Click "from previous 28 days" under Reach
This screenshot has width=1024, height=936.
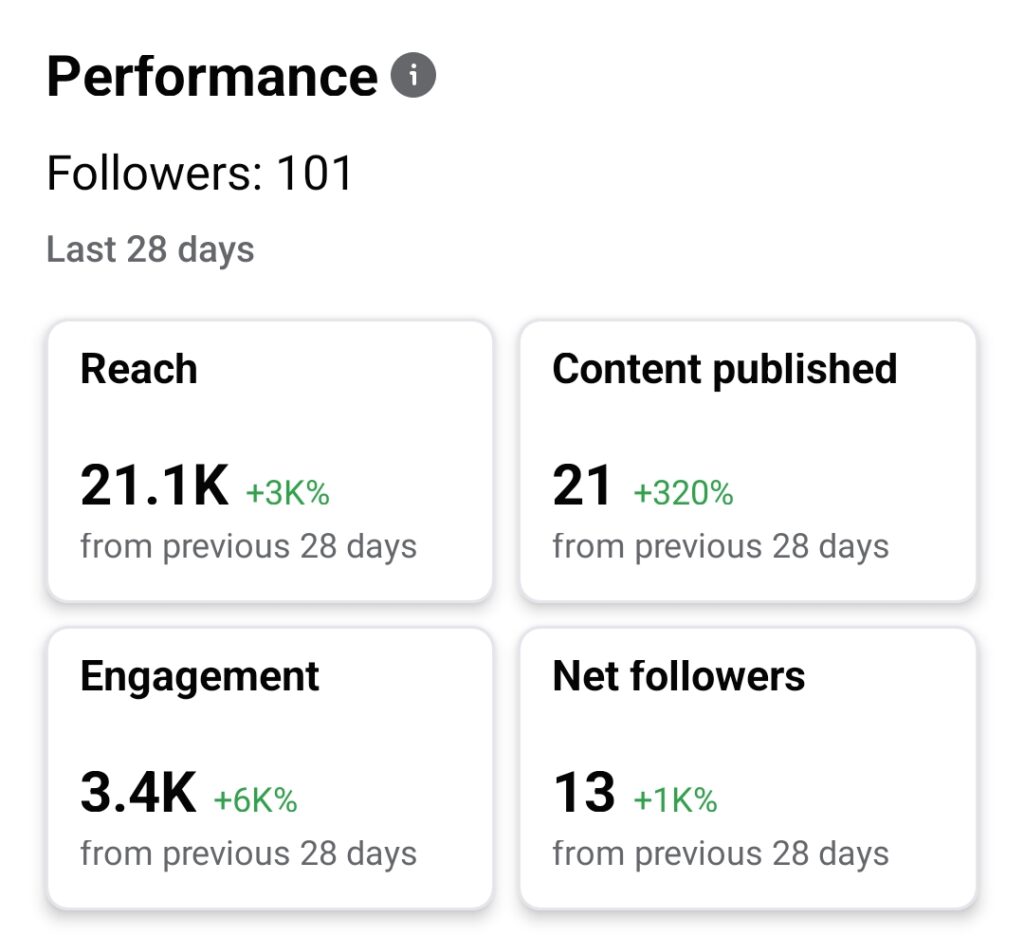tap(248, 547)
